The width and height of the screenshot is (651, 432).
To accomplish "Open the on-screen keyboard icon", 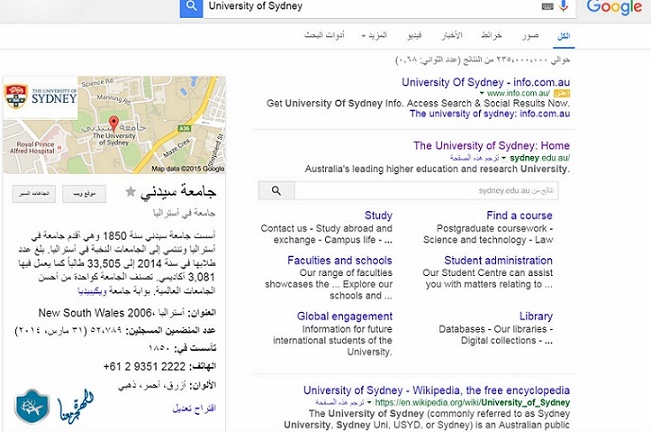I will [x=548, y=6].
